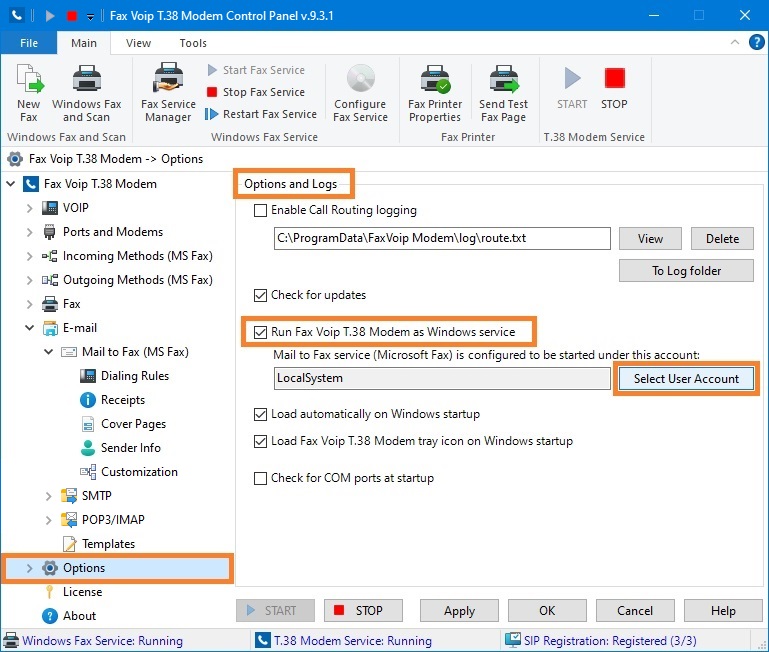This screenshot has width=769, height=652.
Task: Click title bar quick play icon
Action: [50, 16]
